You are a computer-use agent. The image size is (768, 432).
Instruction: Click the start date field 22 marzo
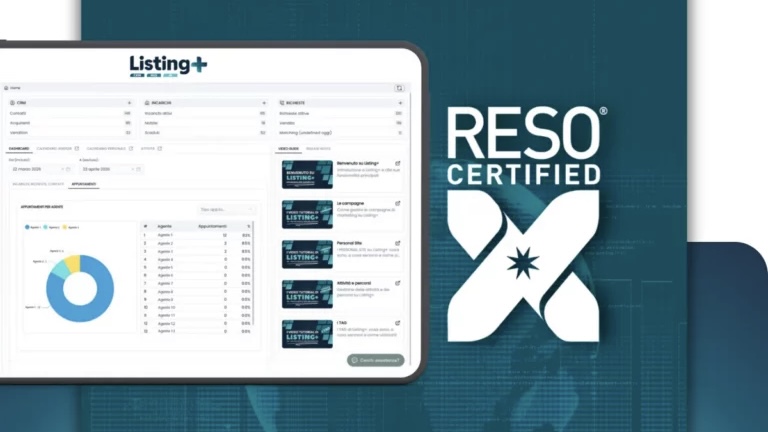point(41,169)
